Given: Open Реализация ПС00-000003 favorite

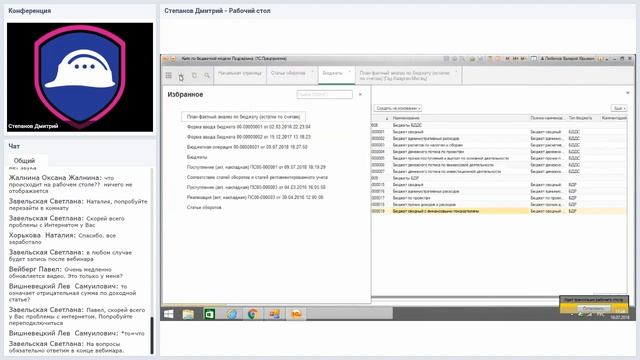Looking at the screenshot, I should coord(255,197).
